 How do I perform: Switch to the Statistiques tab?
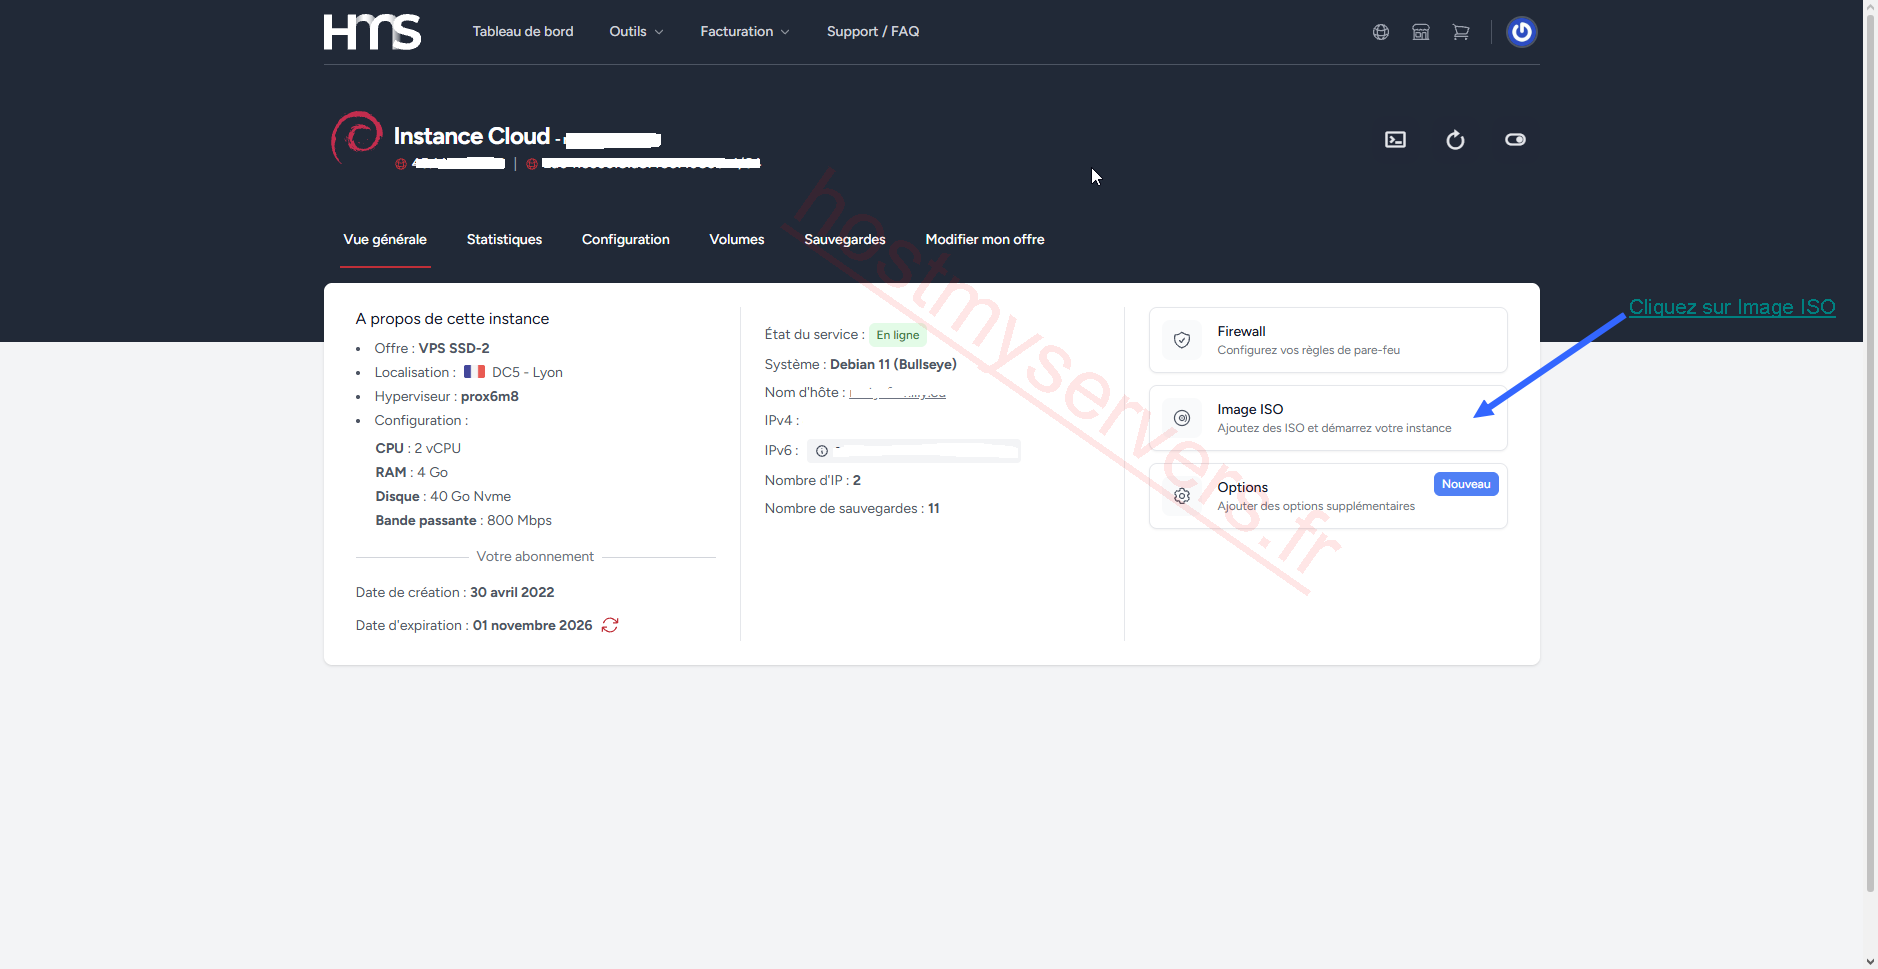pos(504,240)
